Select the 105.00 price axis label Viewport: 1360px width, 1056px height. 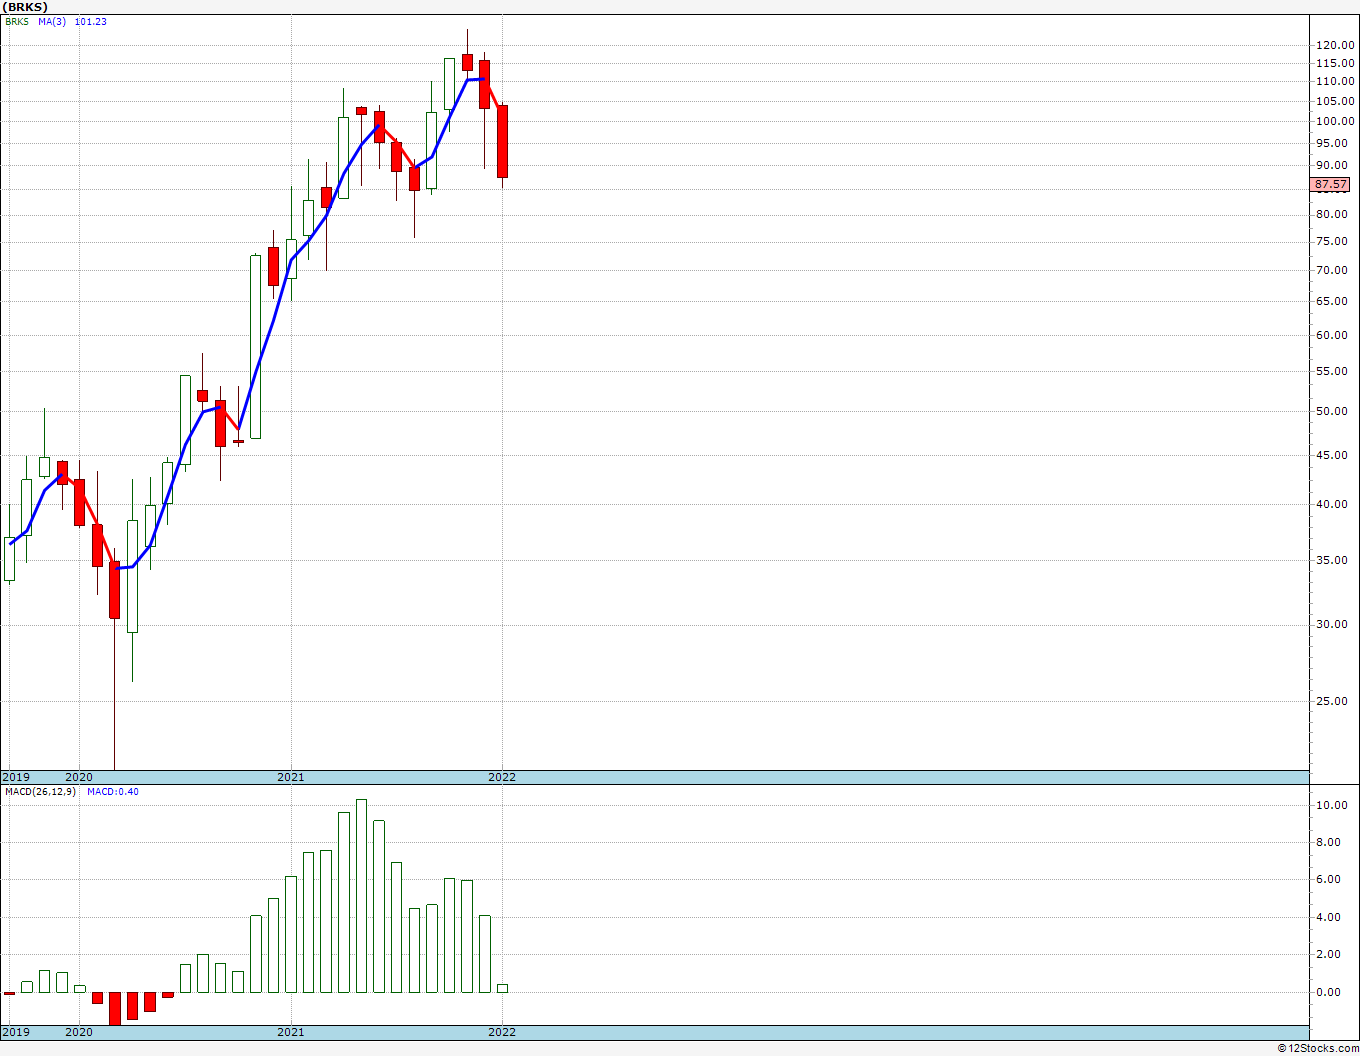click(x=1335, y=101)
